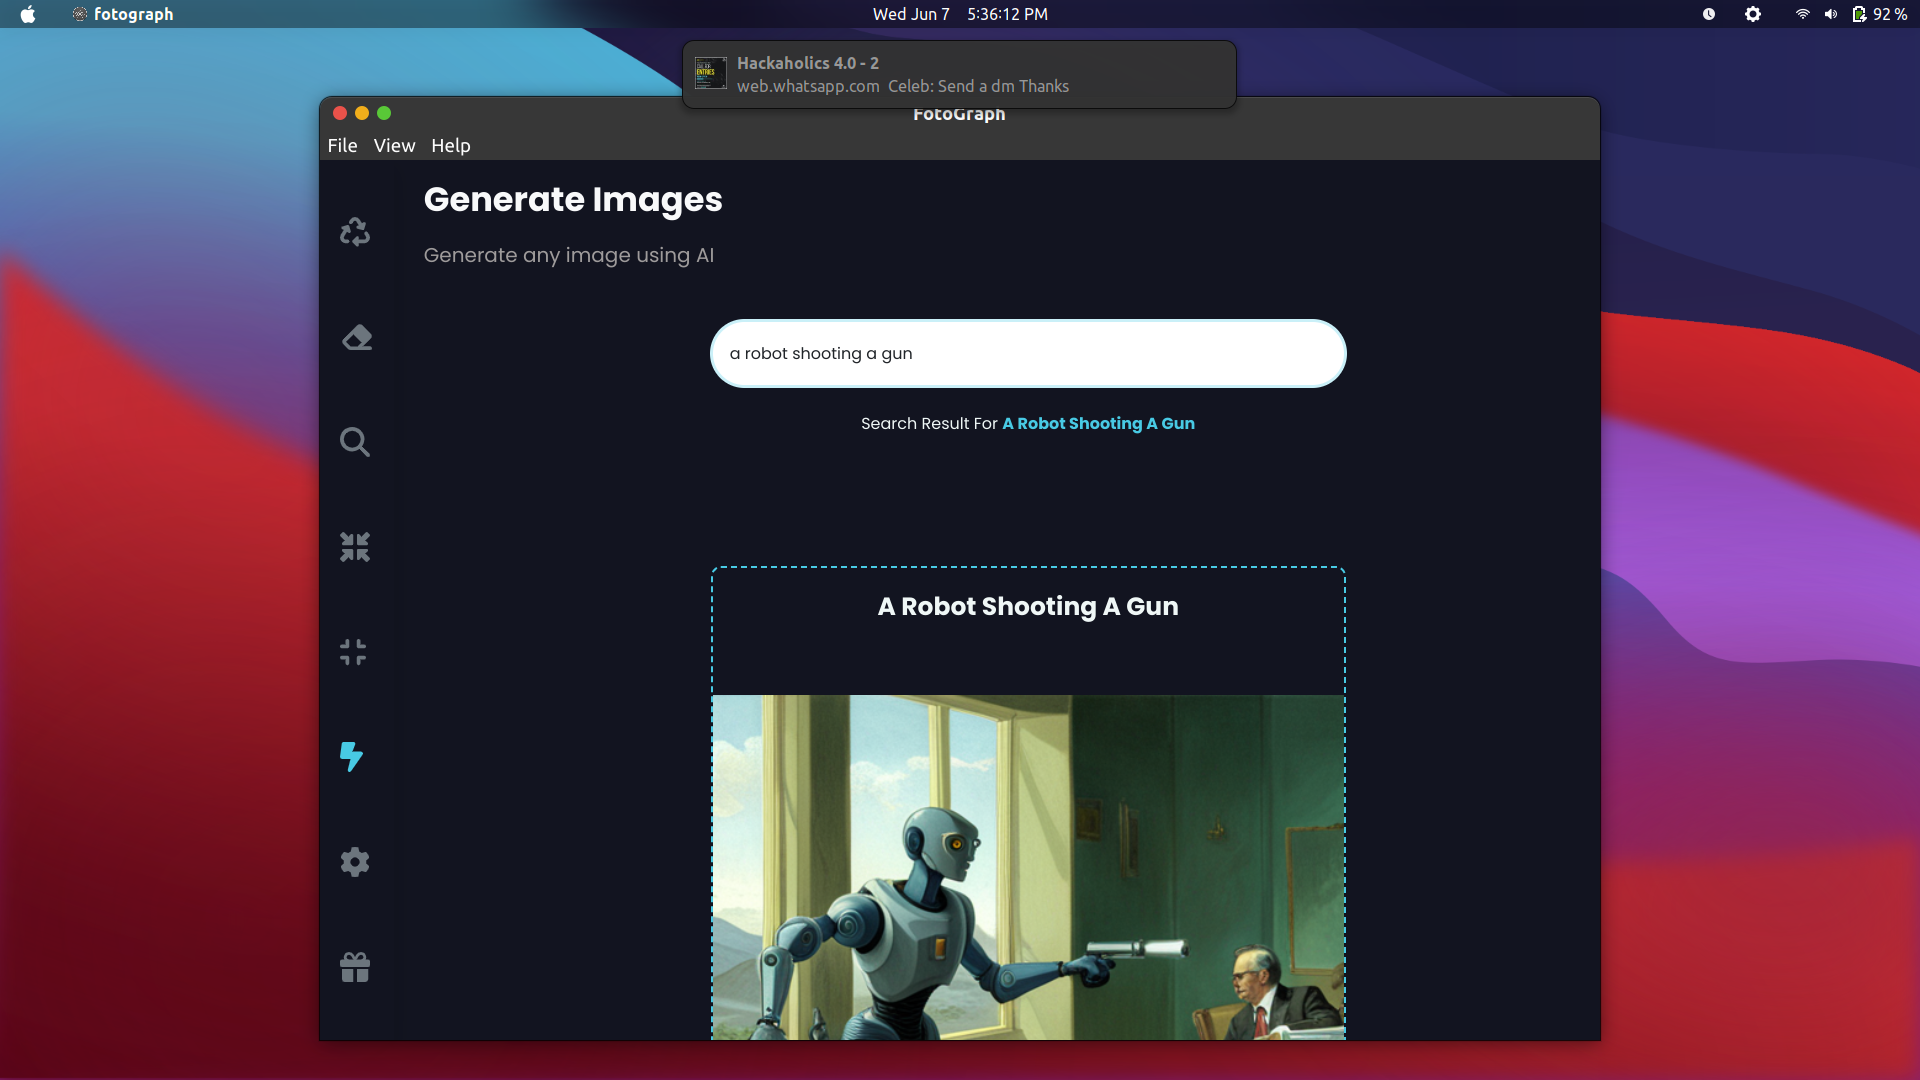1920x1080 pixels.
Task: Click Help menu item
Action: click(x=450, y=145)
